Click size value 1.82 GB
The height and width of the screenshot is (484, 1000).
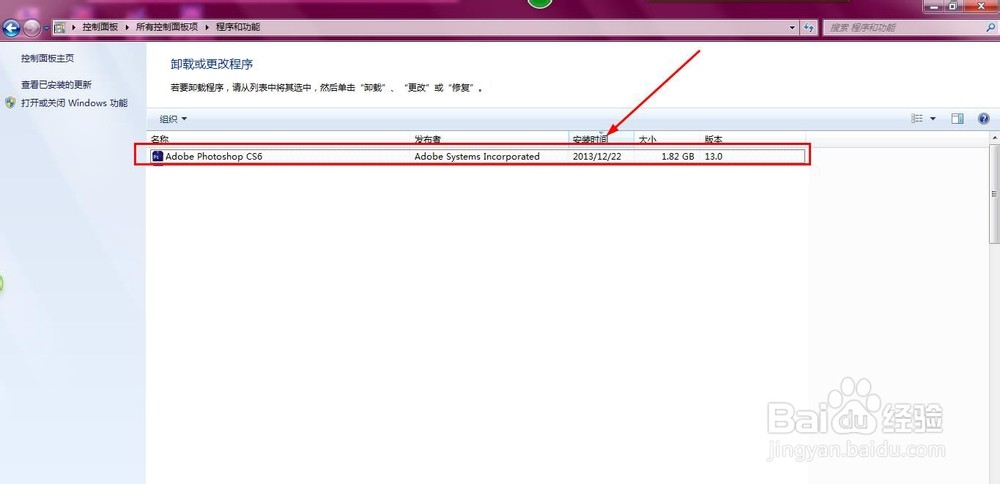pos(677,156)
